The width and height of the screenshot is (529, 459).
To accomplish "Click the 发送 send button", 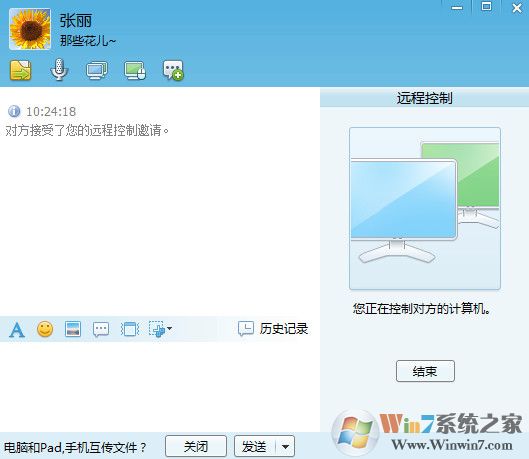I will [255, 447].
